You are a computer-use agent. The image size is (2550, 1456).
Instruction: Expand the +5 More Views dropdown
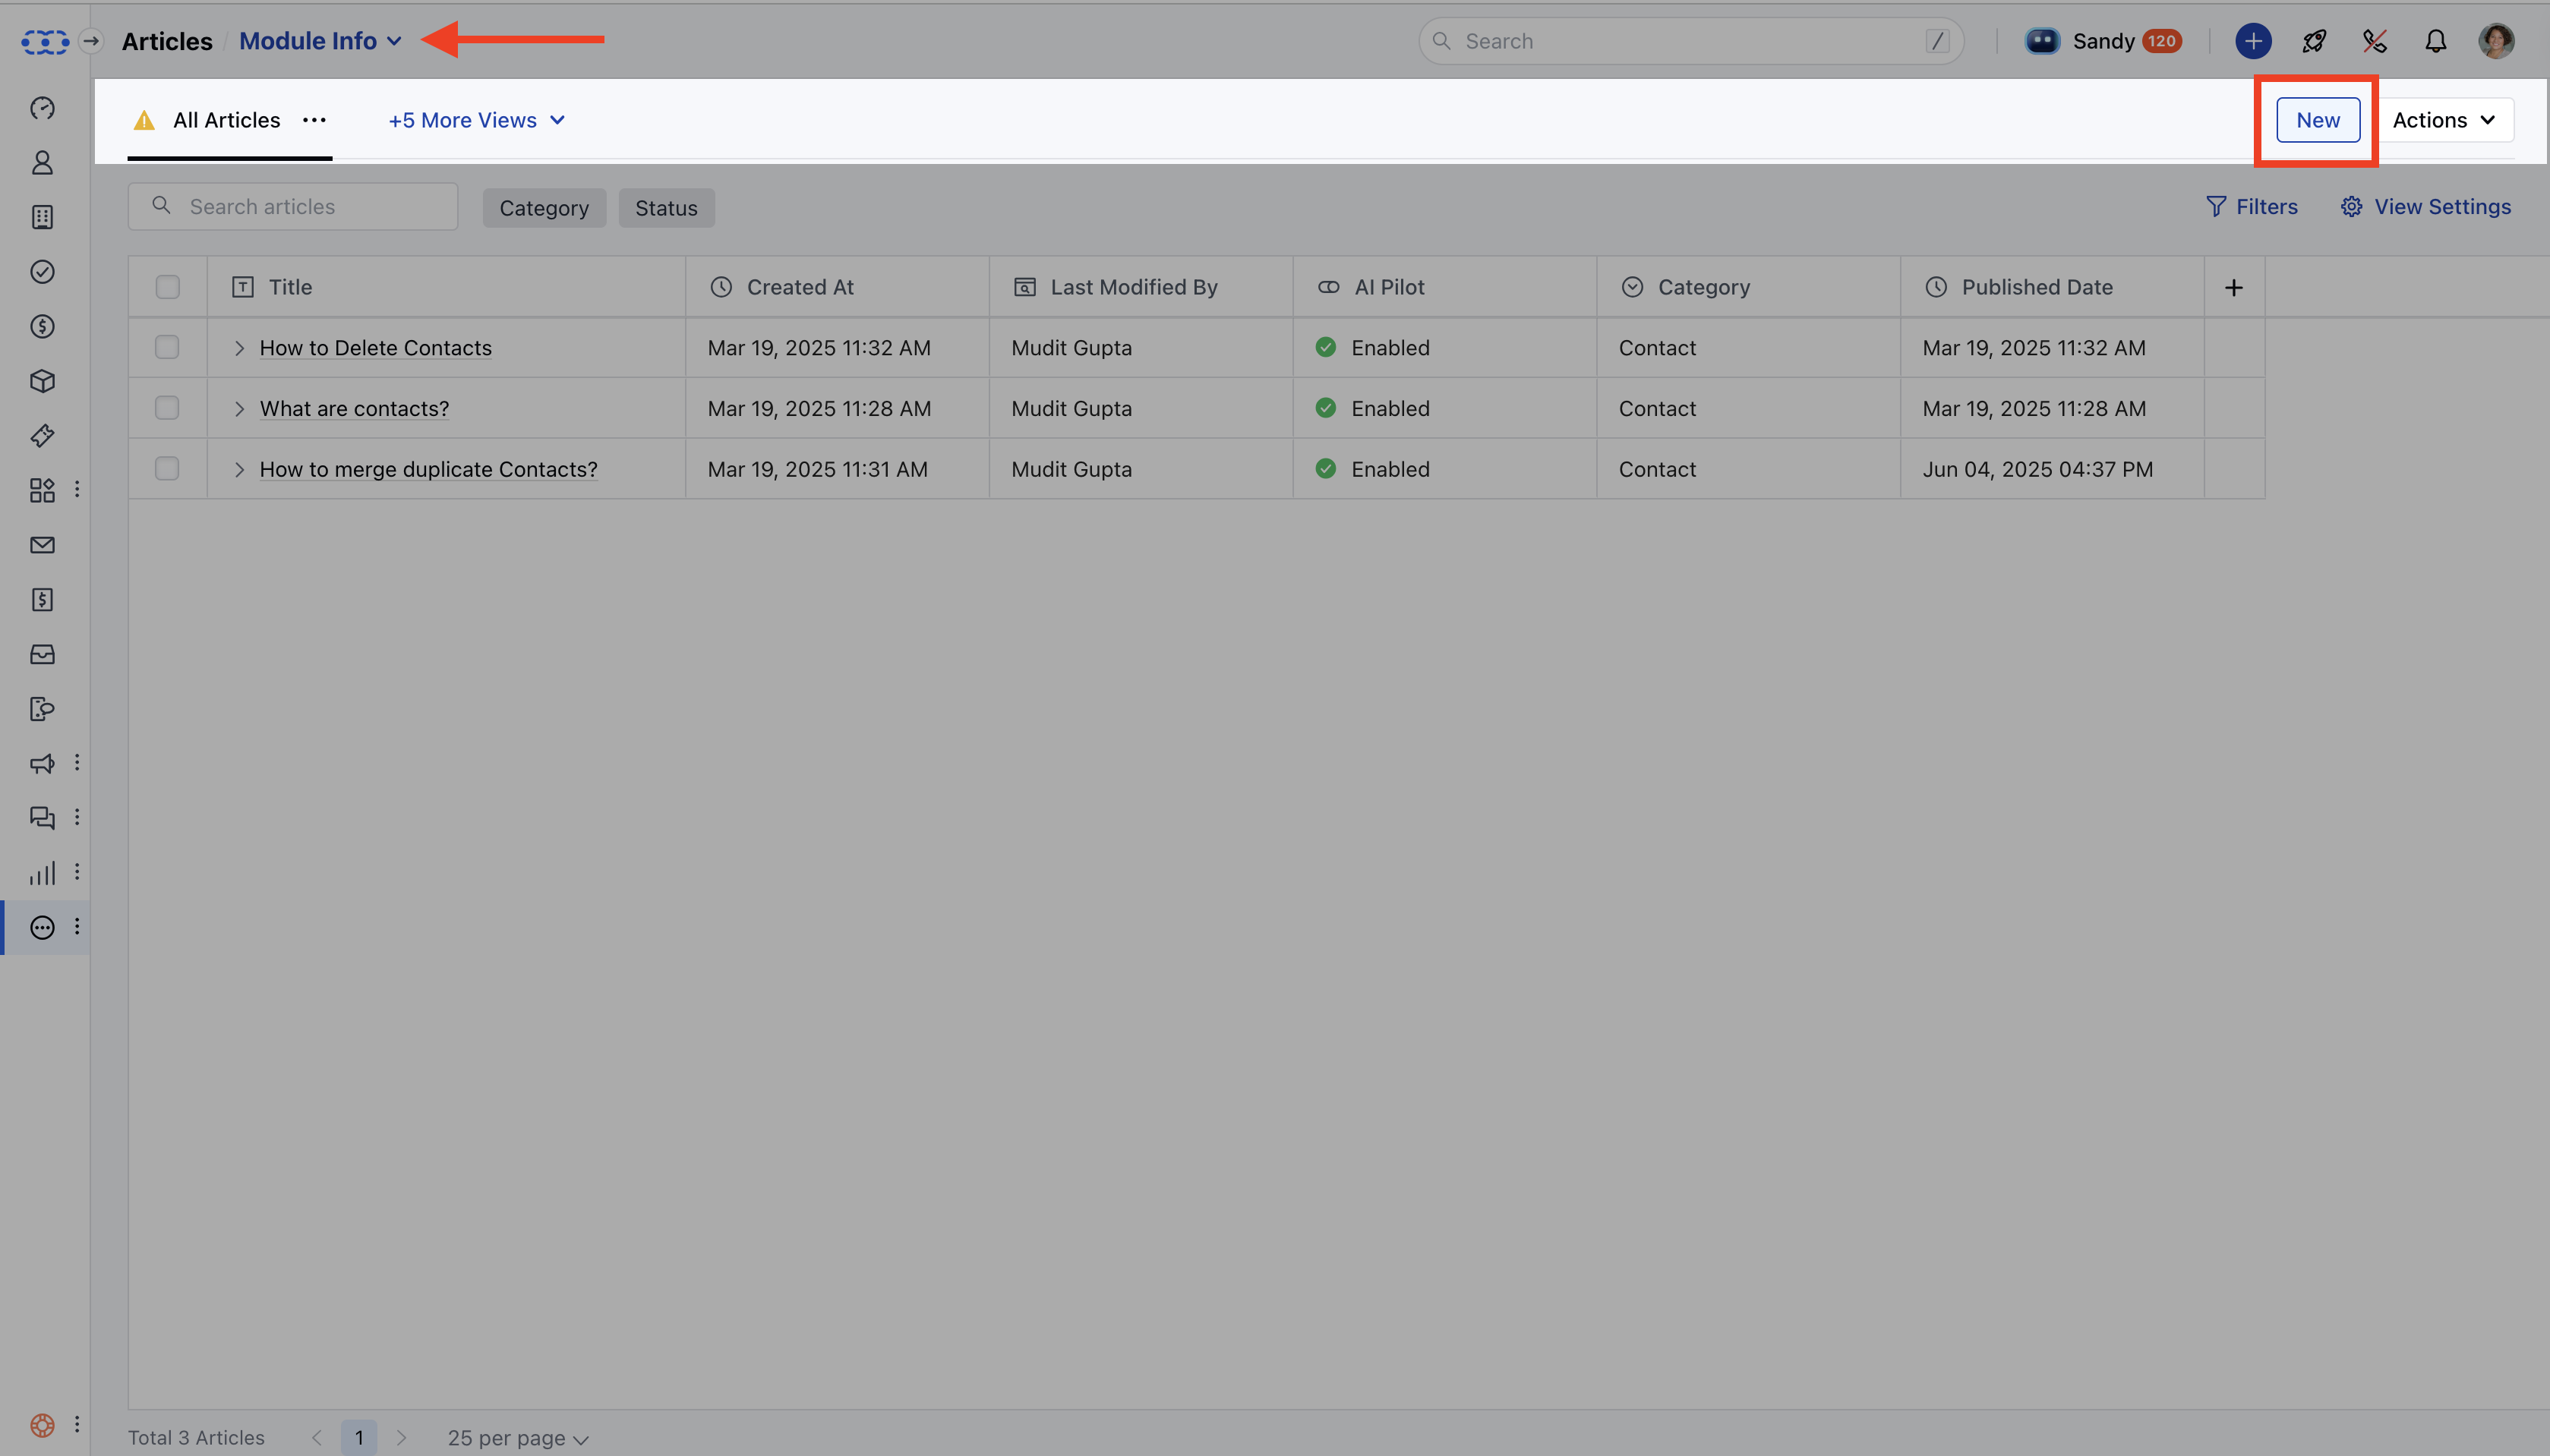[x=476, y=120]
